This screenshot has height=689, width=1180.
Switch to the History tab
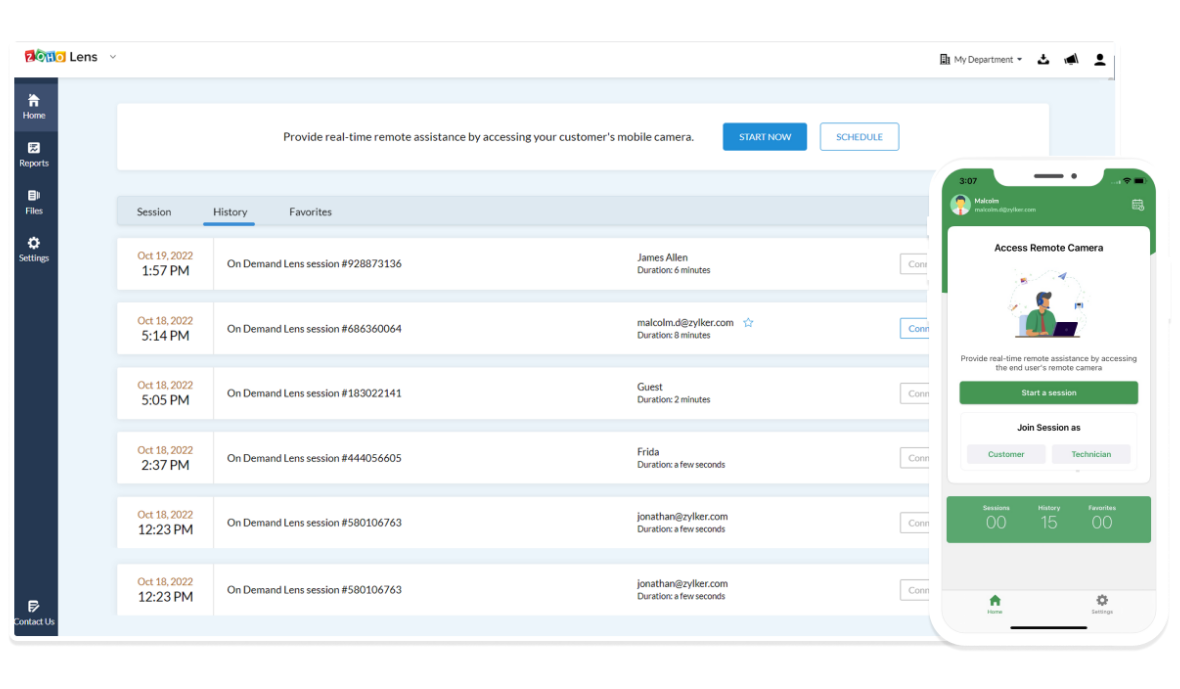[230, 212]
